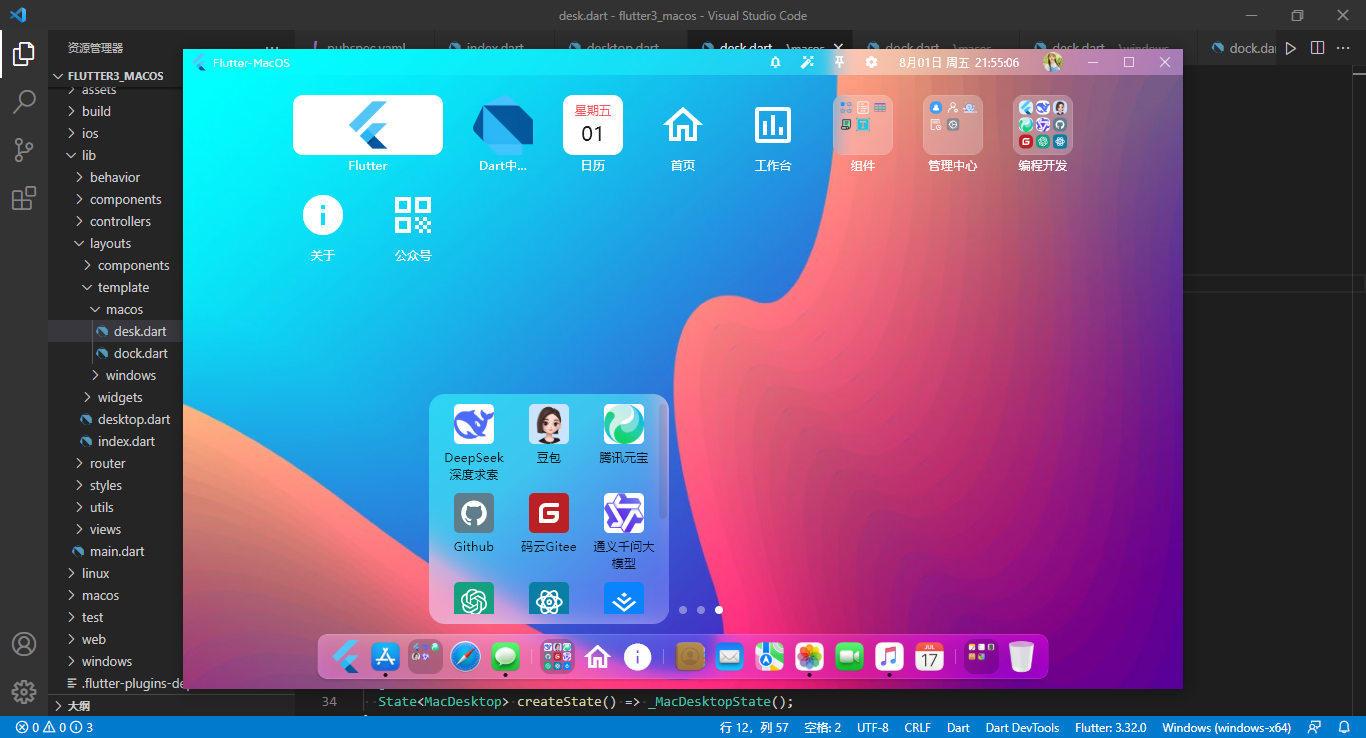The width and height of the screenshot is (1366, 738).
Task: Open the 日历 calendar widget
Action: [593, 125]
